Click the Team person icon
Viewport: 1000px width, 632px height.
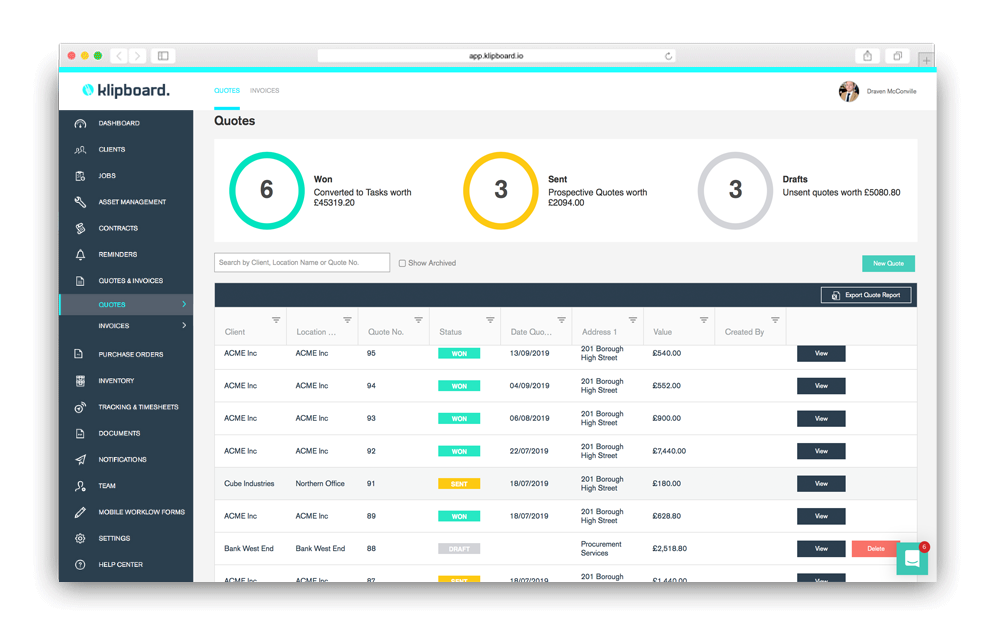pos(80,486)
